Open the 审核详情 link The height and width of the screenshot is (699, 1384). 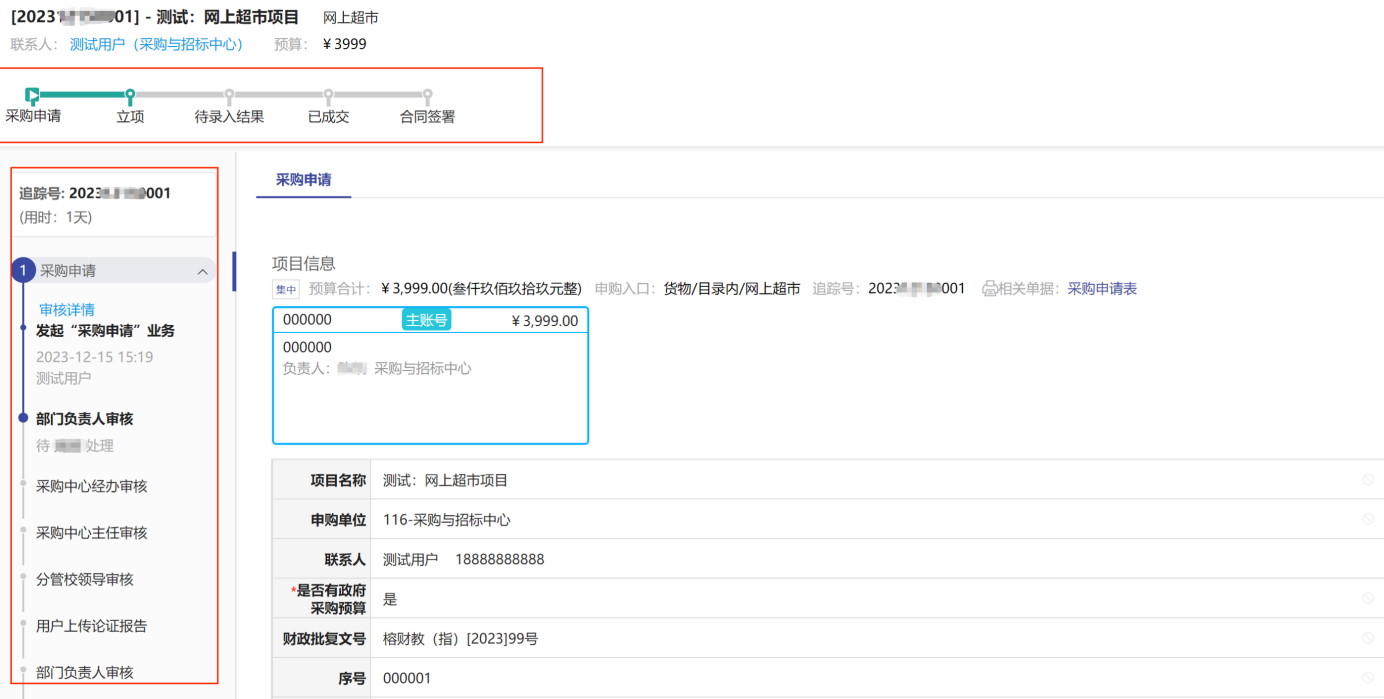click(x=67, y=310)
